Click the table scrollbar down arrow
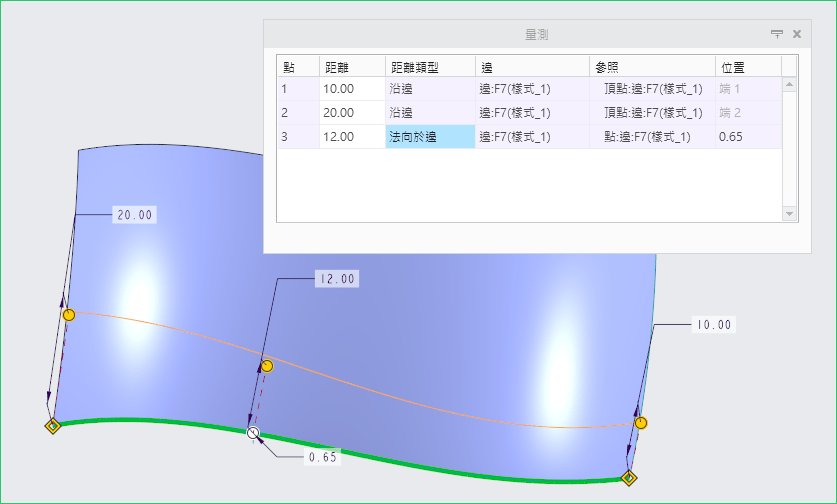 789,214
